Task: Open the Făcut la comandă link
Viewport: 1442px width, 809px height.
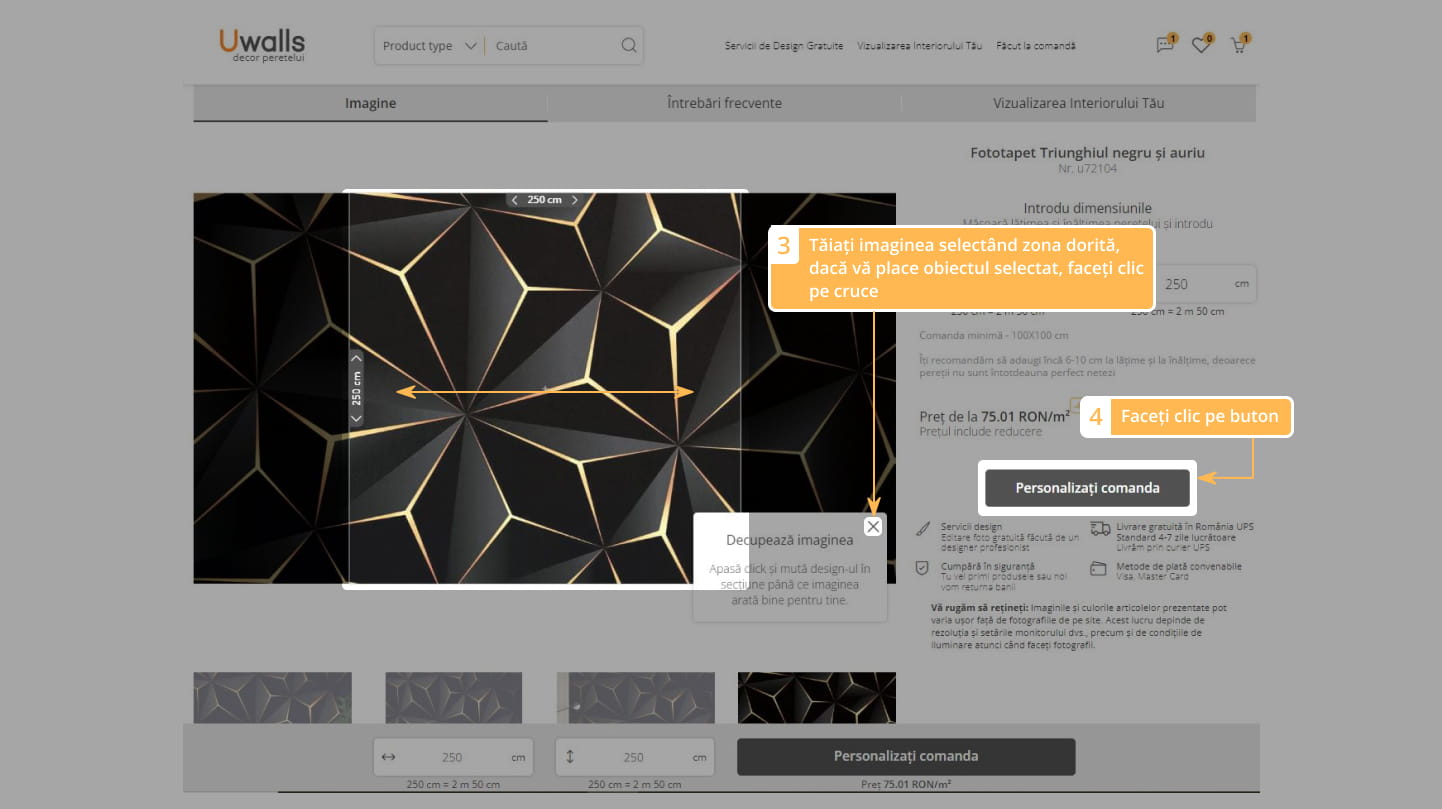Action: [1035, 46]
